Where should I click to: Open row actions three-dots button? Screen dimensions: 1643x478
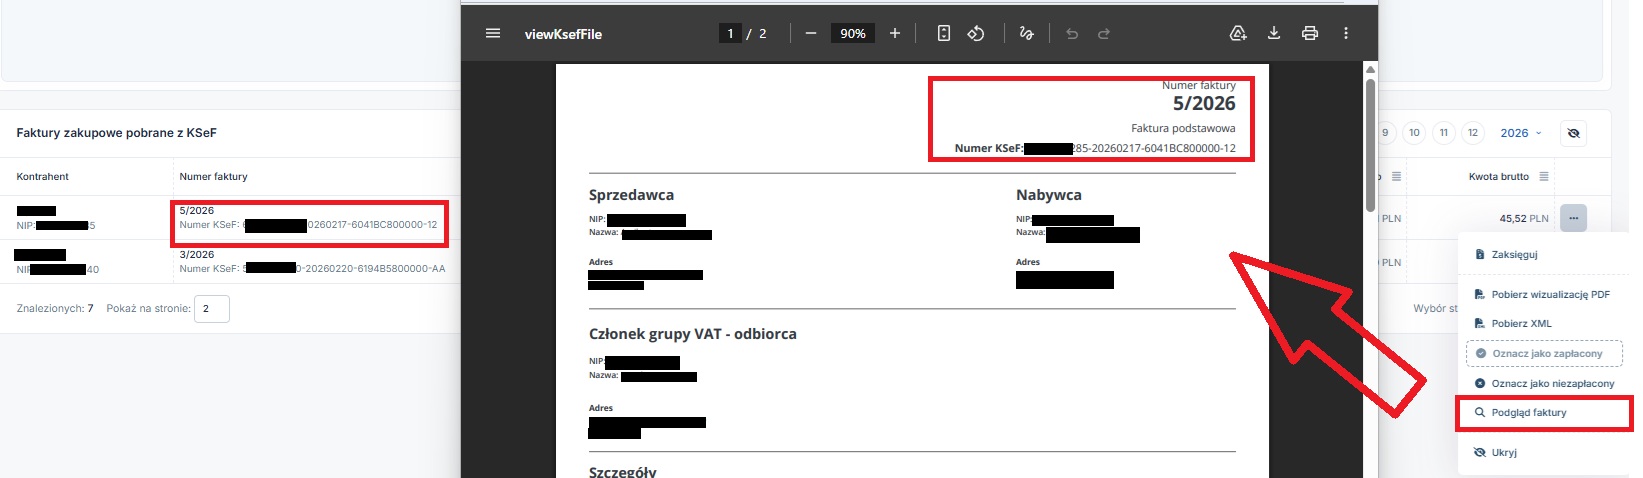[x=1573, y=218]
